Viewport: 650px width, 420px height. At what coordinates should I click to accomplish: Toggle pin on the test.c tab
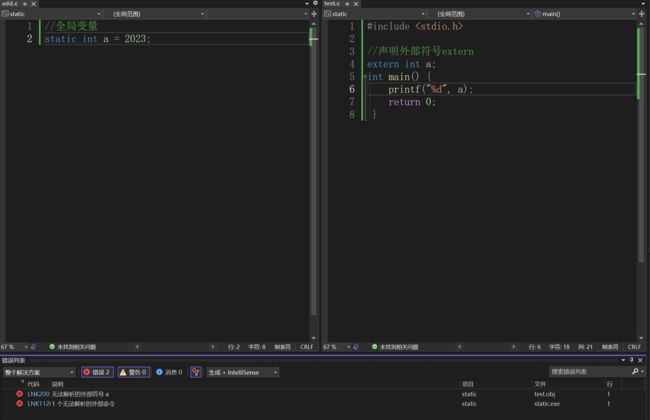click(347, 4)
